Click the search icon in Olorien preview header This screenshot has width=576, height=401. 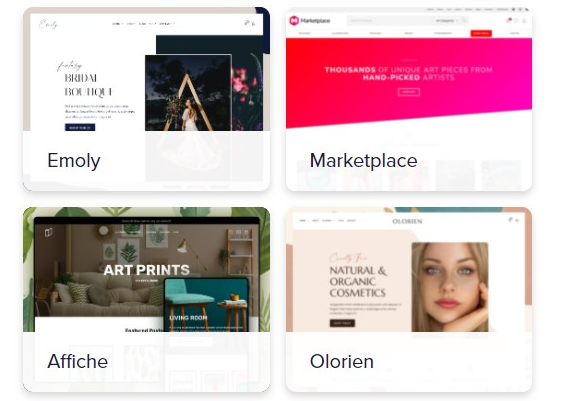point(510,220)
